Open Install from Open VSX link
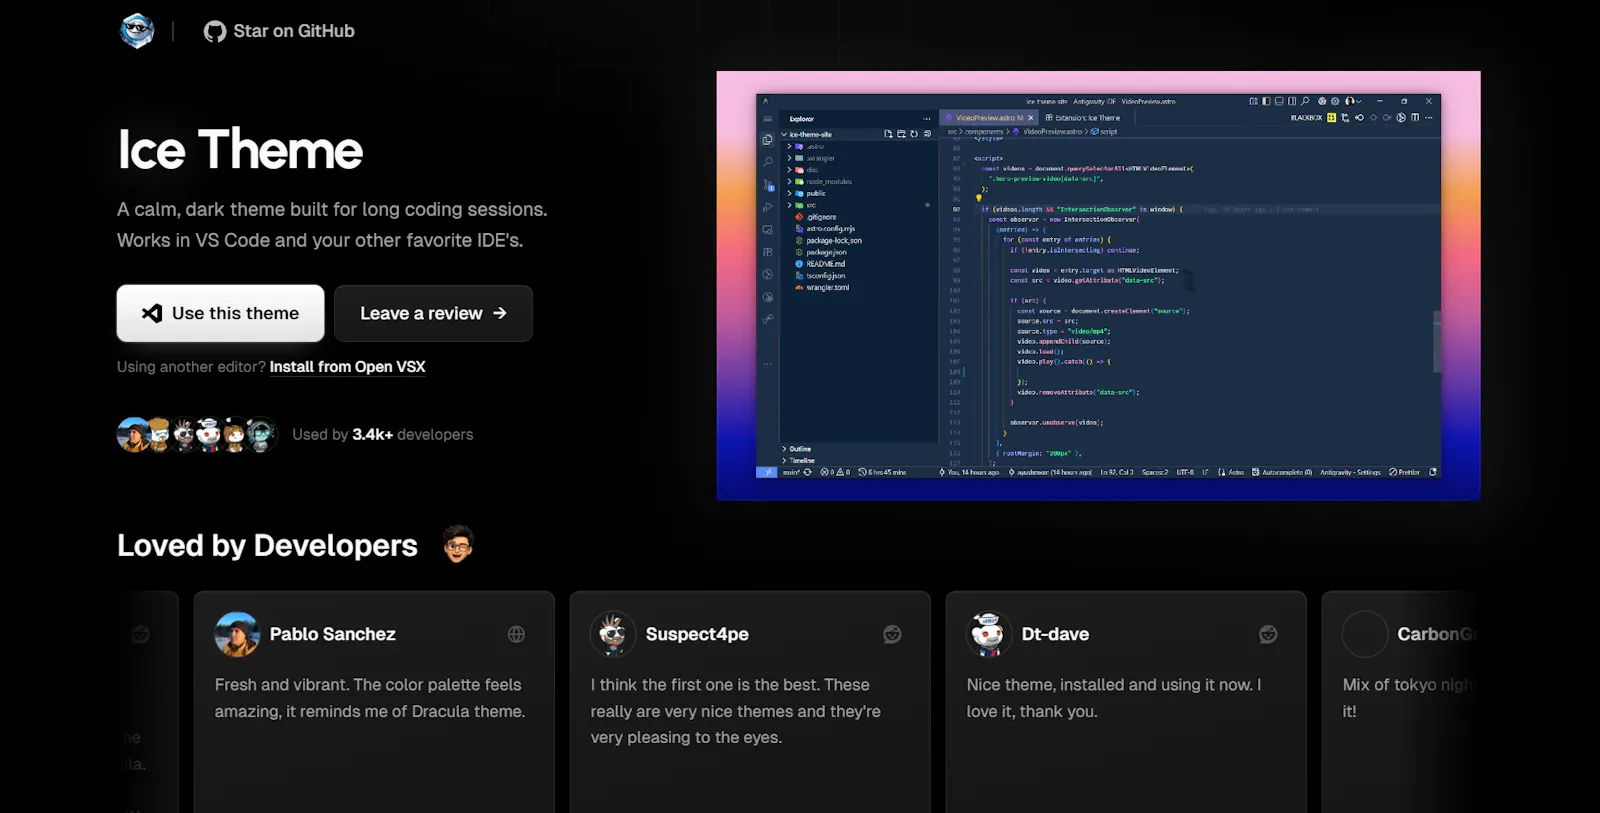 point(347,366)
